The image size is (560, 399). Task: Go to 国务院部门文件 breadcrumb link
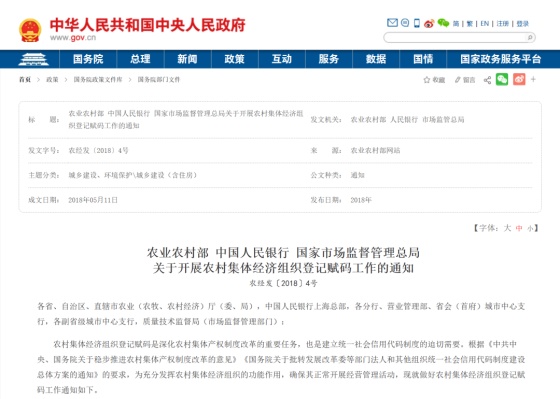(159, 80)
